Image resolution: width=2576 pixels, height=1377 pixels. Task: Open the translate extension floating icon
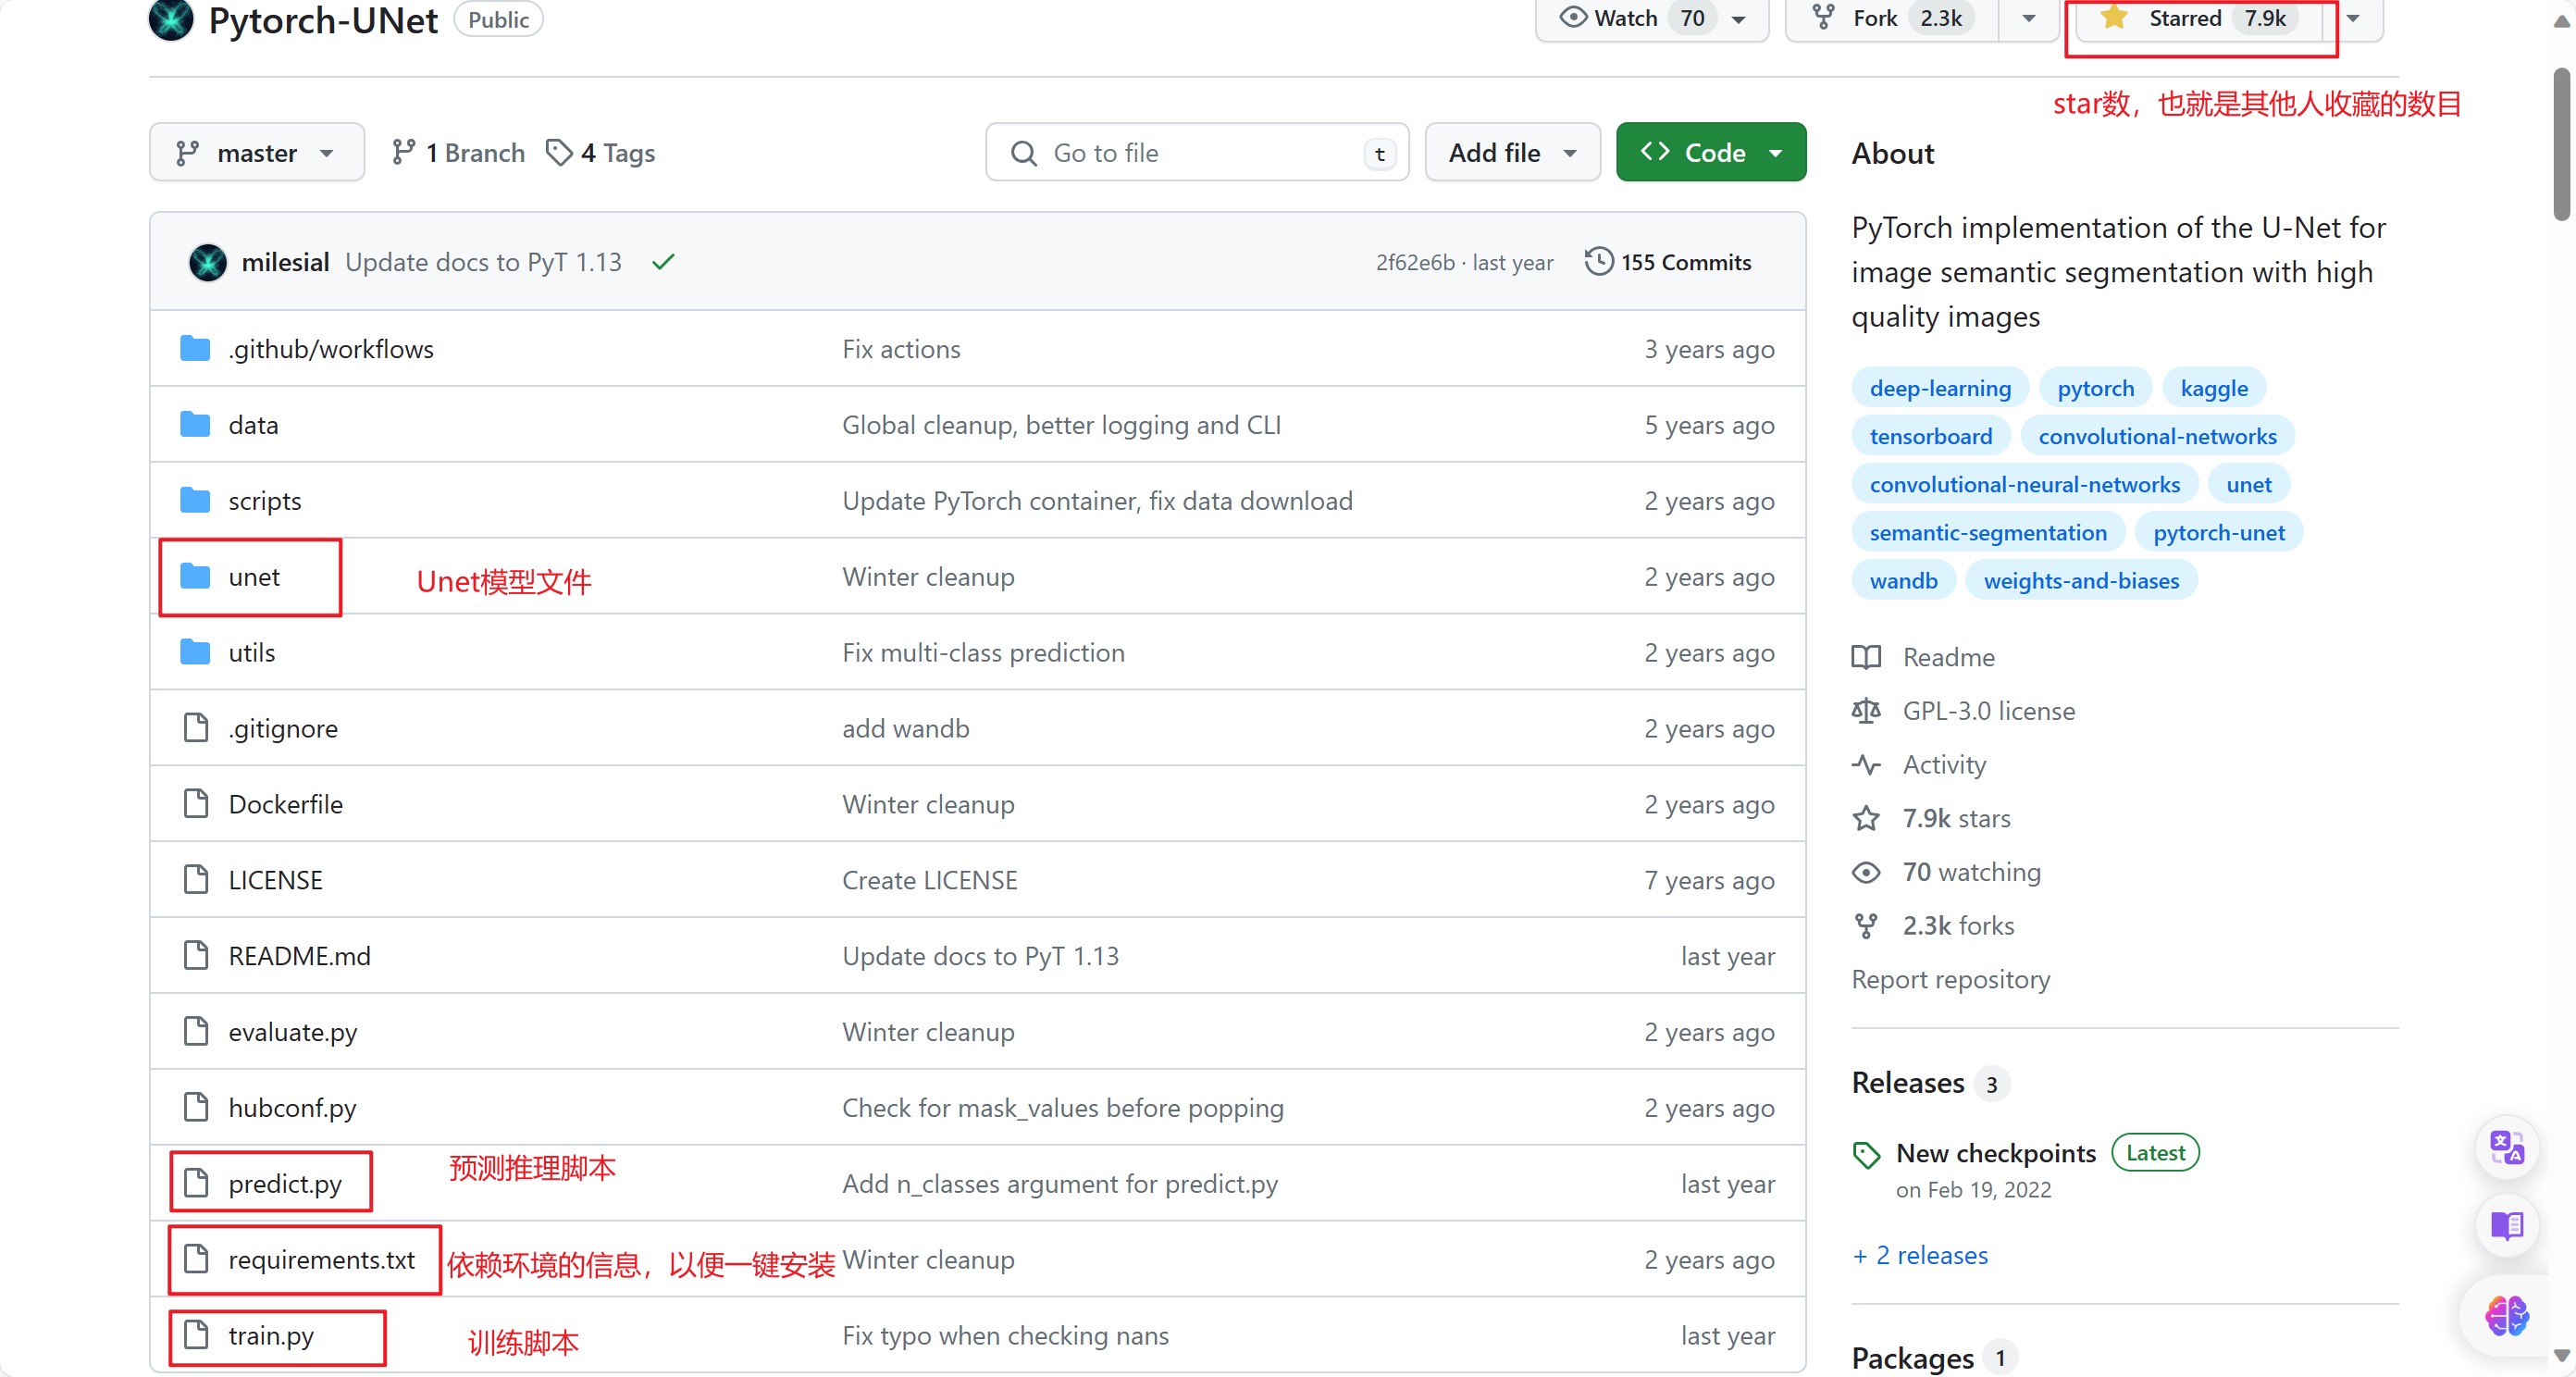coord(2507,1147)
